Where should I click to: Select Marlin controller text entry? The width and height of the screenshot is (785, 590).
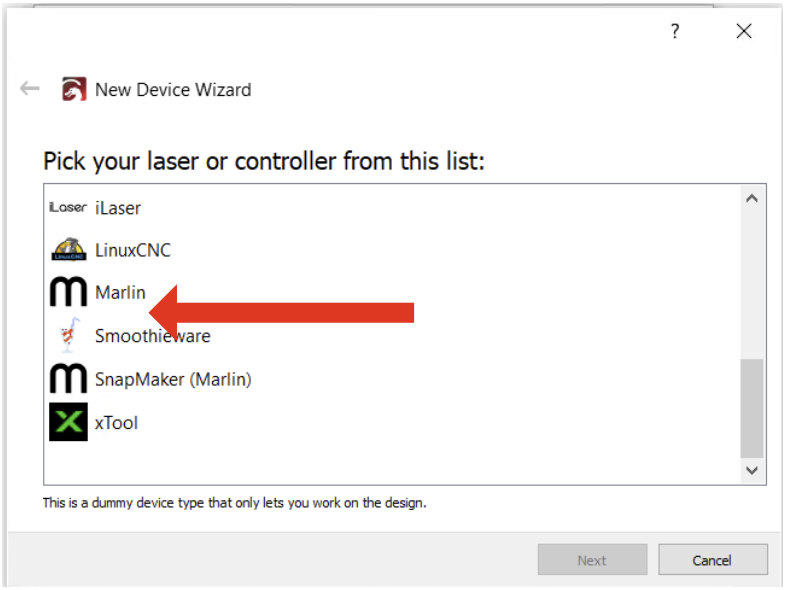(121, 292)
